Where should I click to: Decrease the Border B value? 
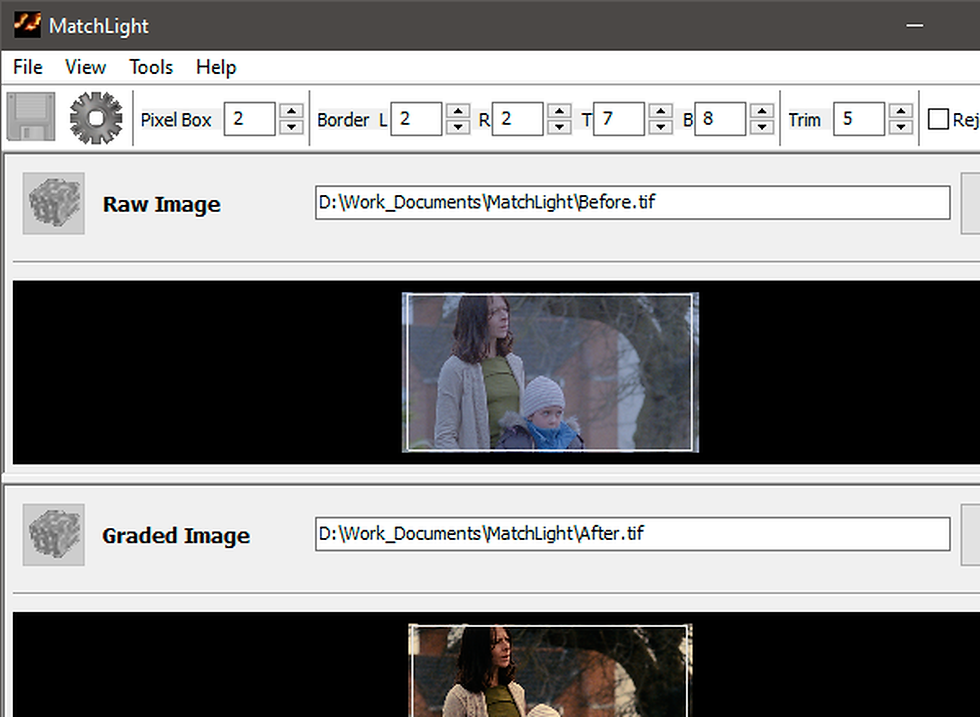coord(762,126)
